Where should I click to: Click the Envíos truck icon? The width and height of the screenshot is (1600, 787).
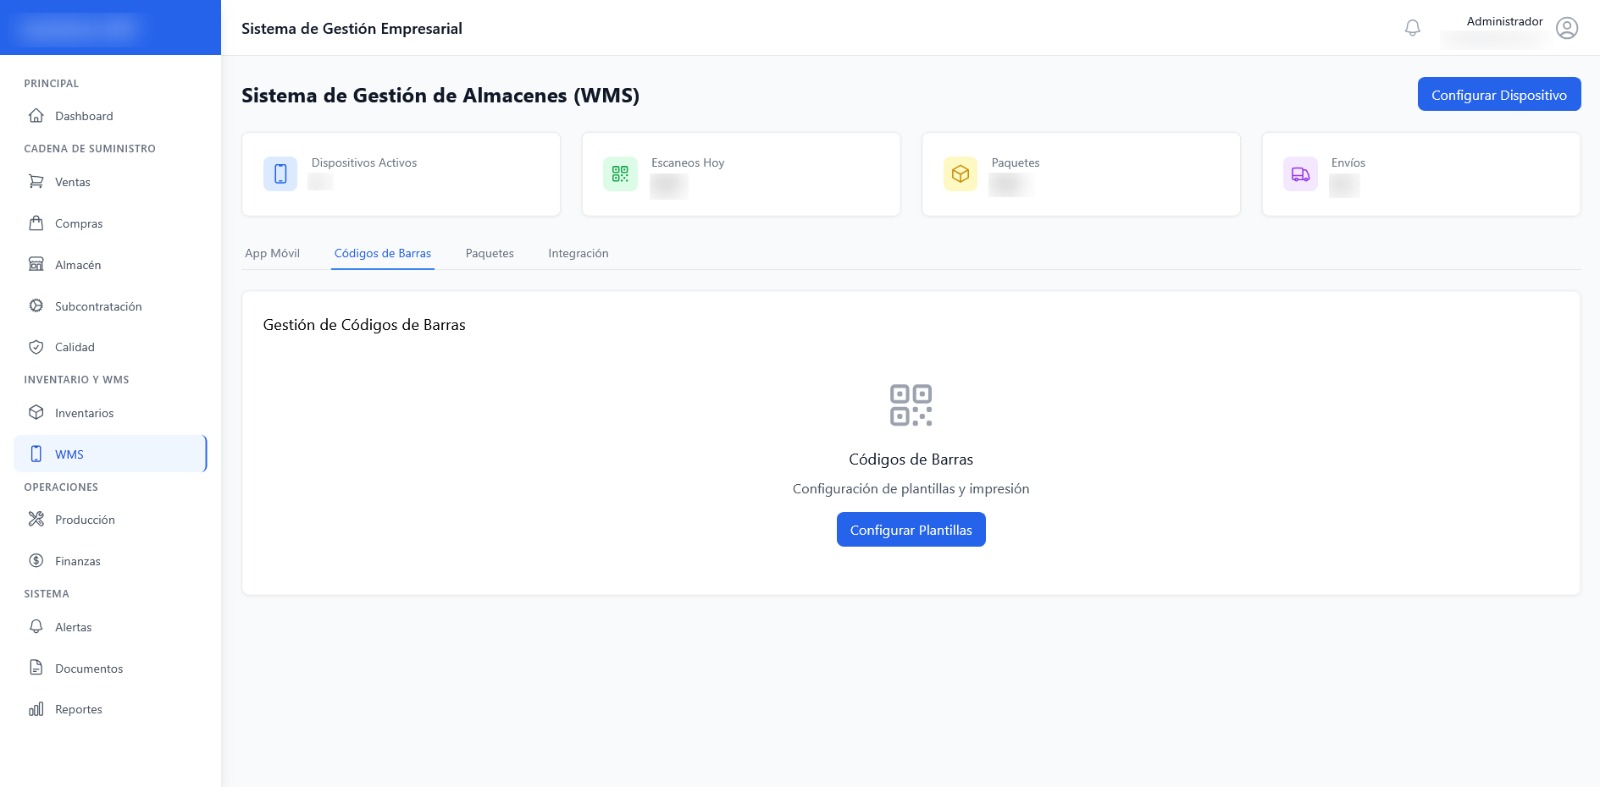click(x=1300, y=174)
